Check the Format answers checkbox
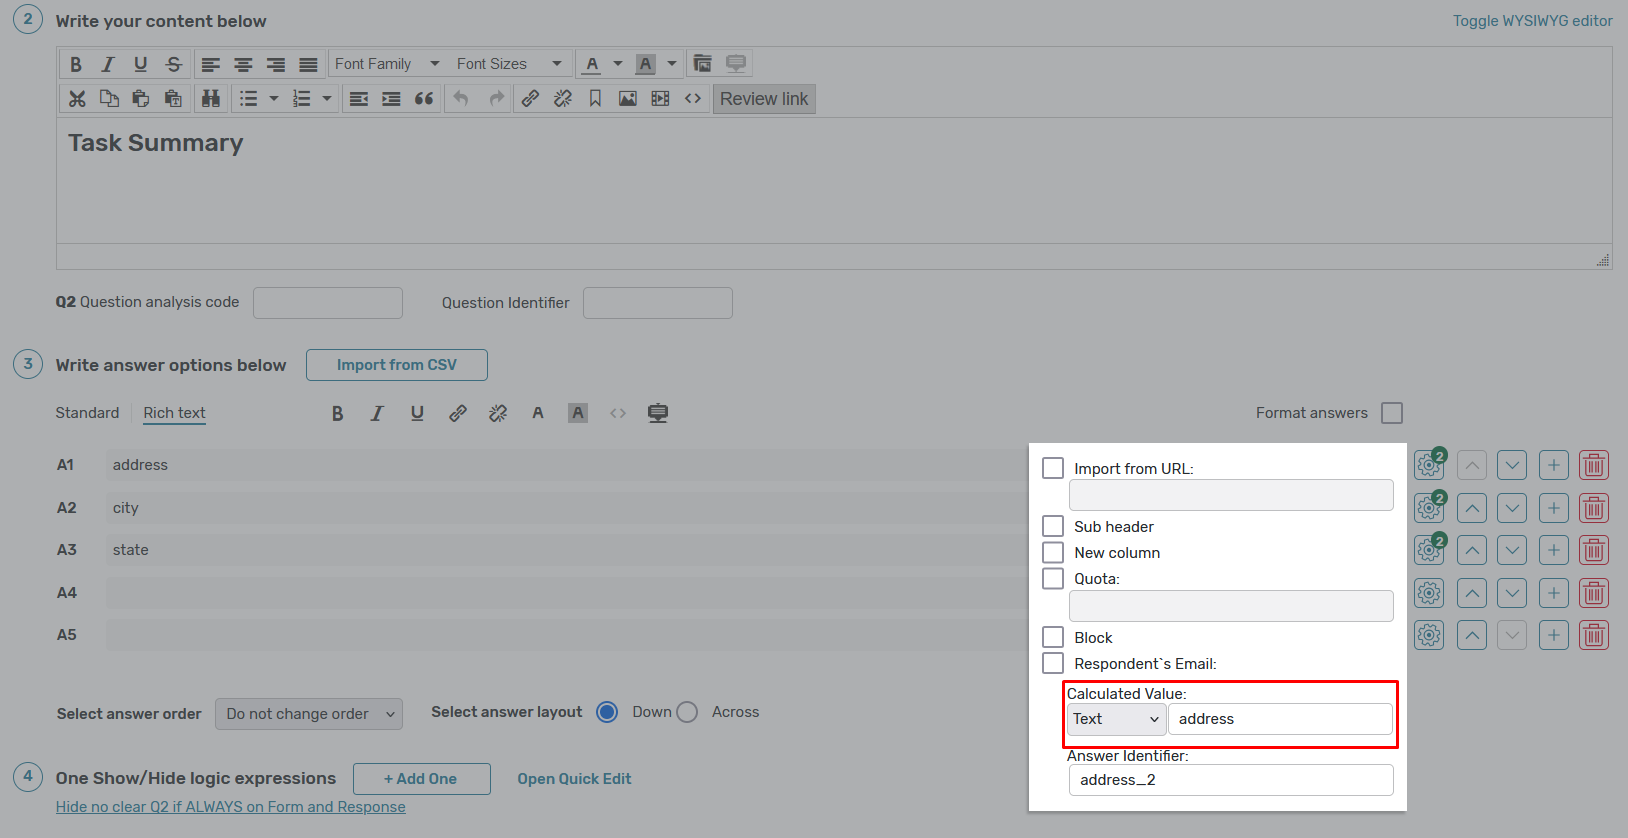Screen dimensions: 1628x838 tap(1391, 413)
